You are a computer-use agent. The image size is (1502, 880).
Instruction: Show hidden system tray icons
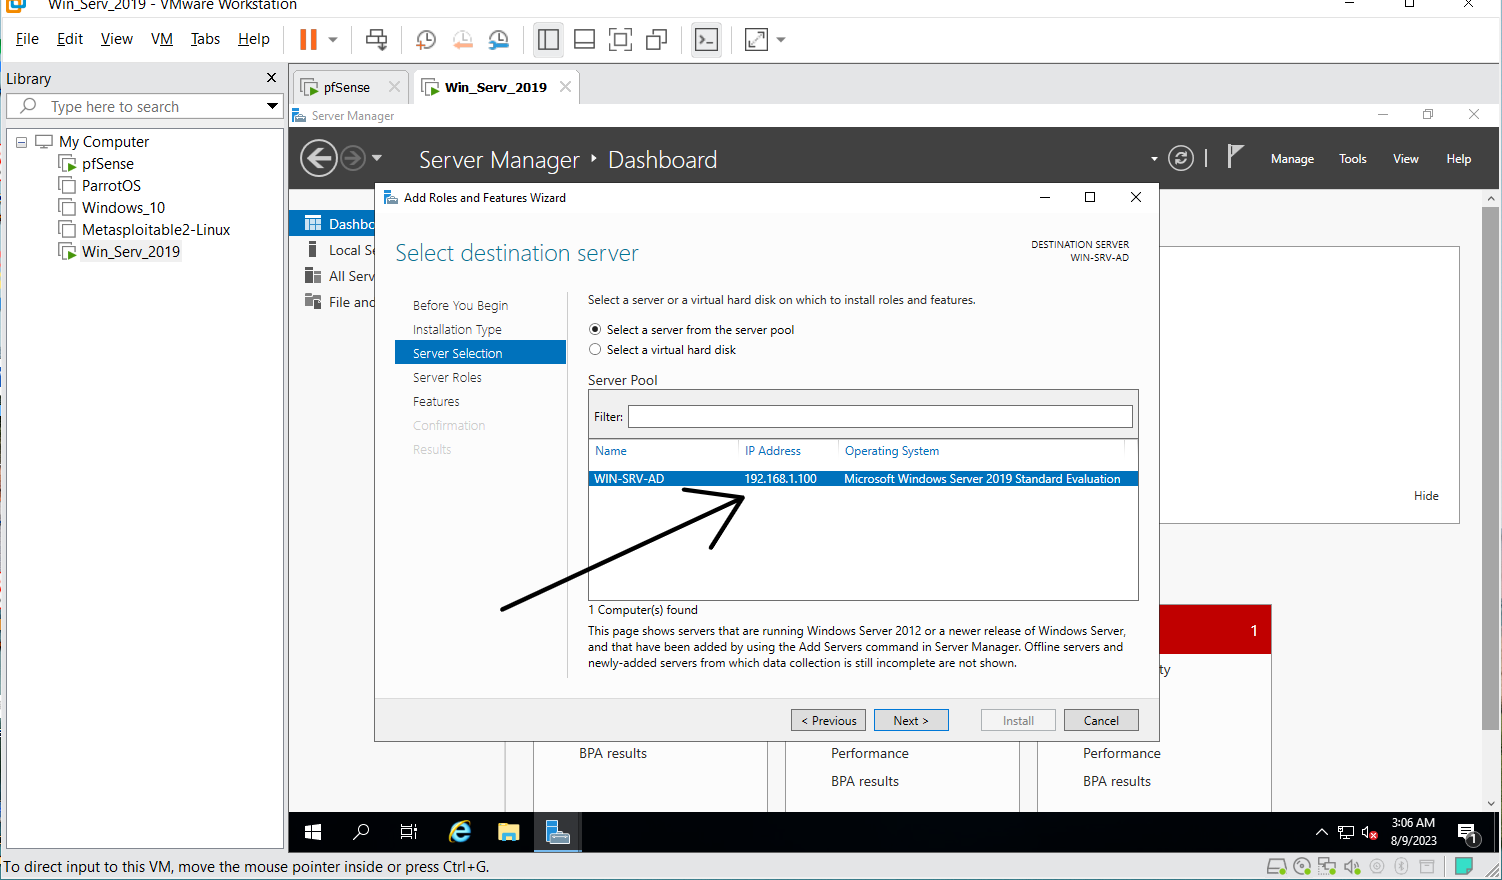(x=1321, y=832)
